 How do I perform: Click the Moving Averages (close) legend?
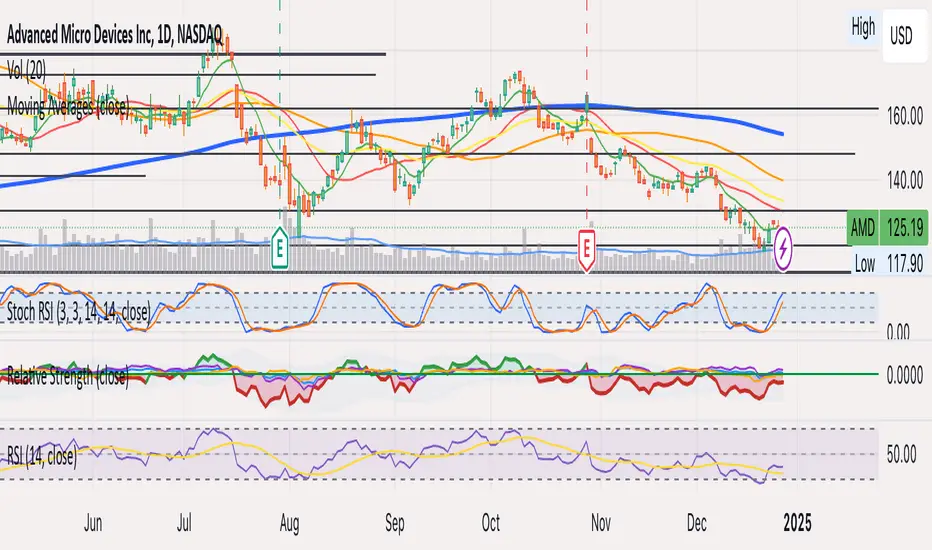point(68,106)
